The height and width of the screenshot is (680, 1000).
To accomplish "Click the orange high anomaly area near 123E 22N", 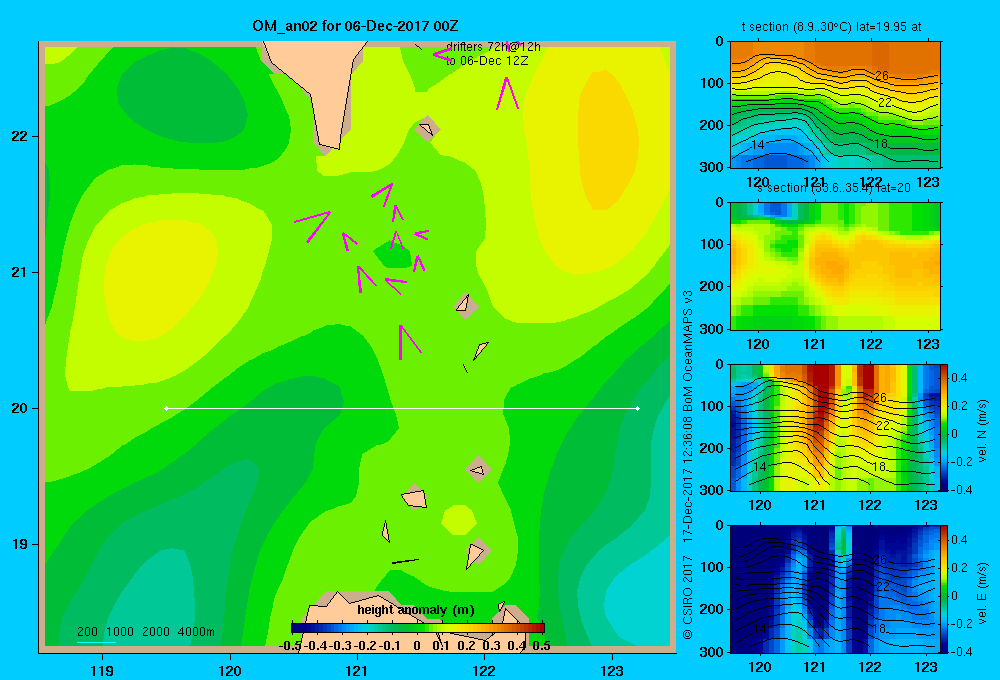I will pyautogui.click(x=606, y=140).
